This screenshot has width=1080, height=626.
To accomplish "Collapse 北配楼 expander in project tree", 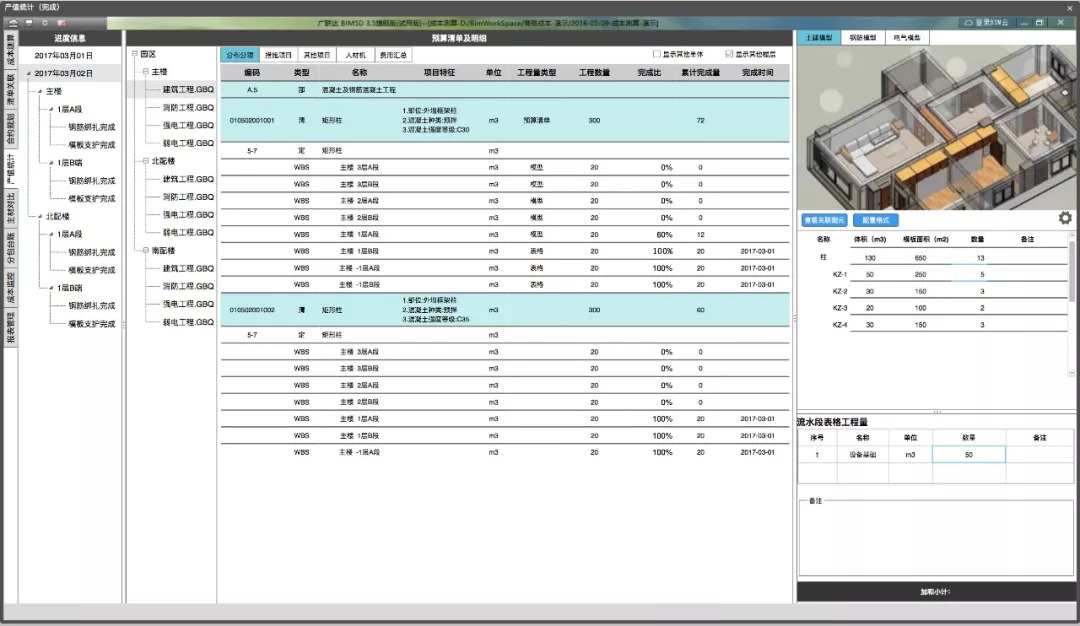I will tap(145, 161).
